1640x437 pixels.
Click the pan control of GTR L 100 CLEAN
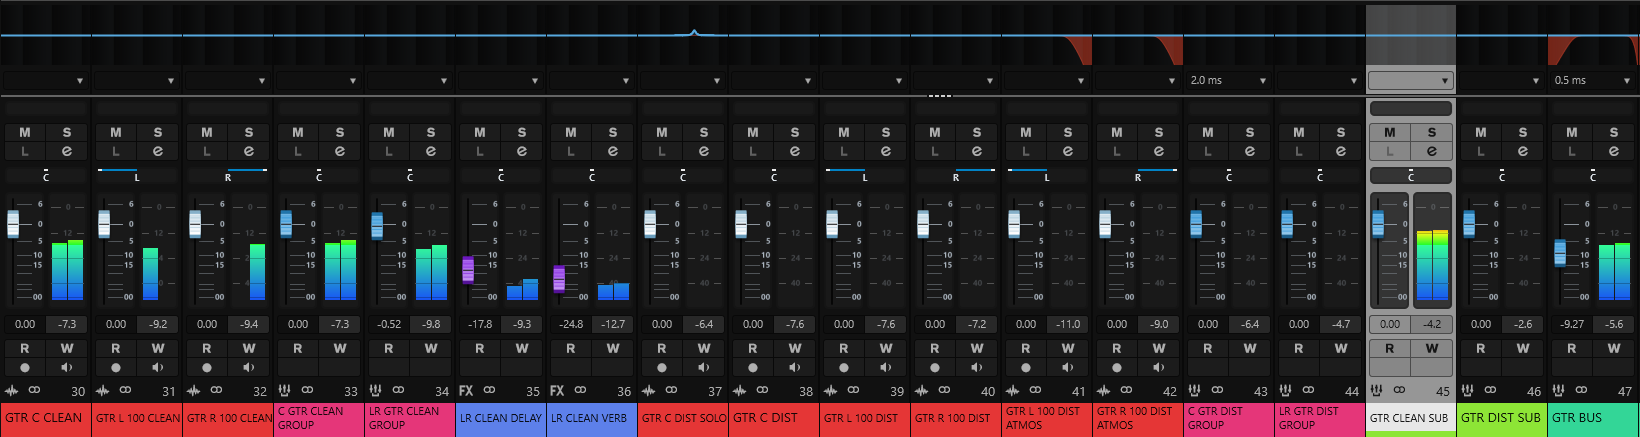point(137,175)
